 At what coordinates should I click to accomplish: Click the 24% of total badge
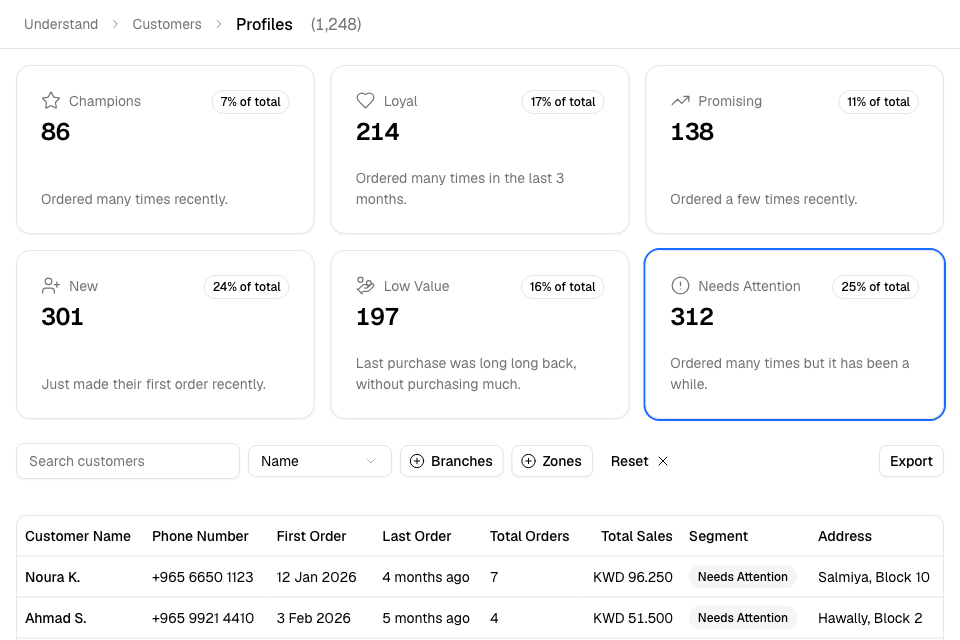pyautogui.click(x=247, y=287)
